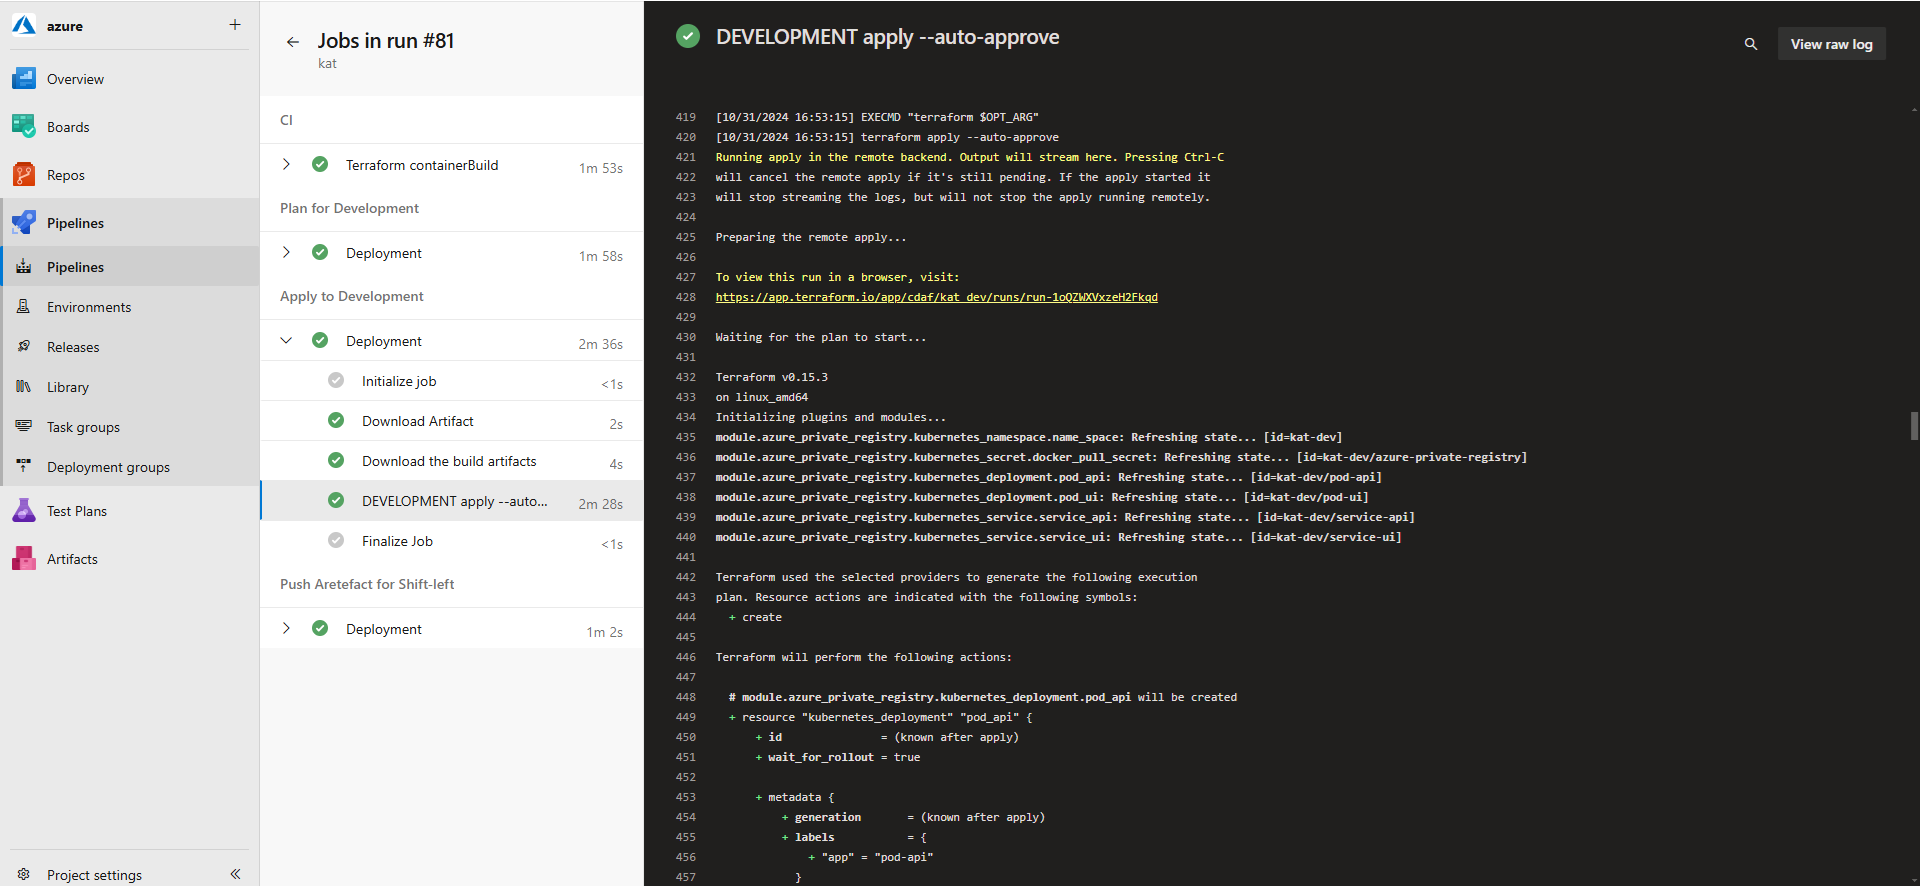Click the log vertical scrollbar thumb
1920x886 pixels.
click(x=1914, y=425)
